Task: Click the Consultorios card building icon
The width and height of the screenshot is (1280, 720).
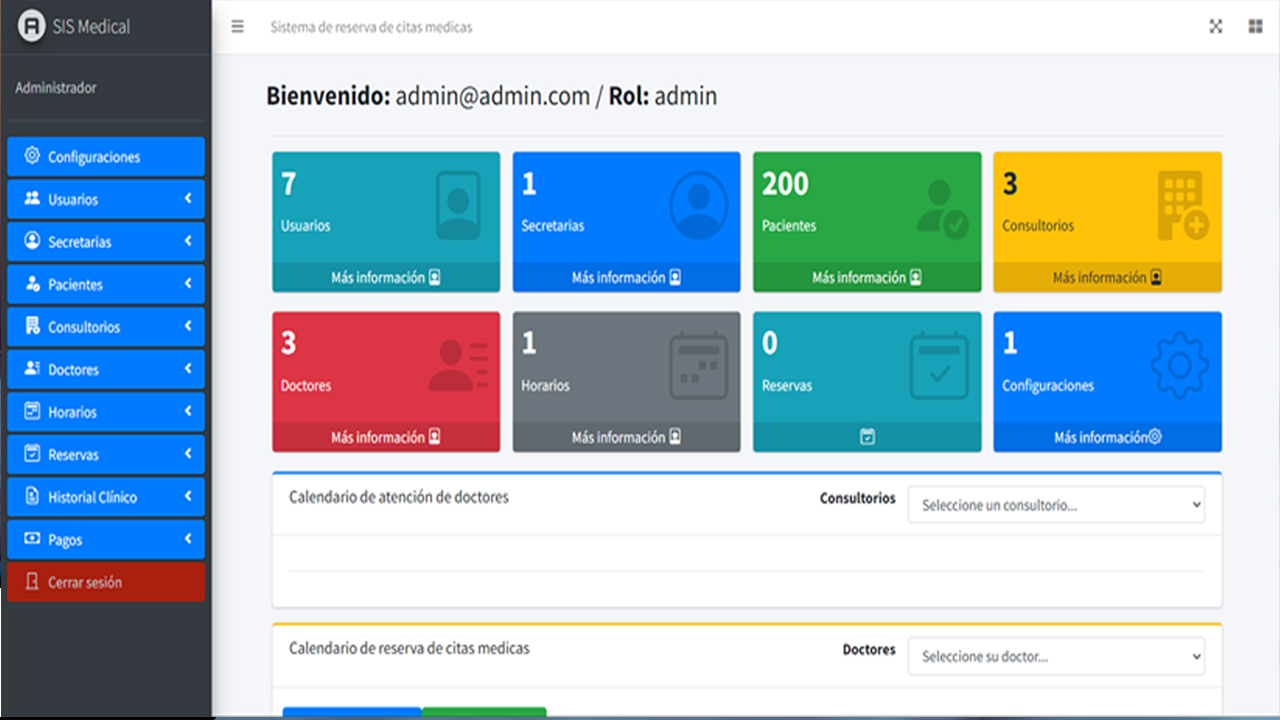Action: click(x=1182, y=206)
